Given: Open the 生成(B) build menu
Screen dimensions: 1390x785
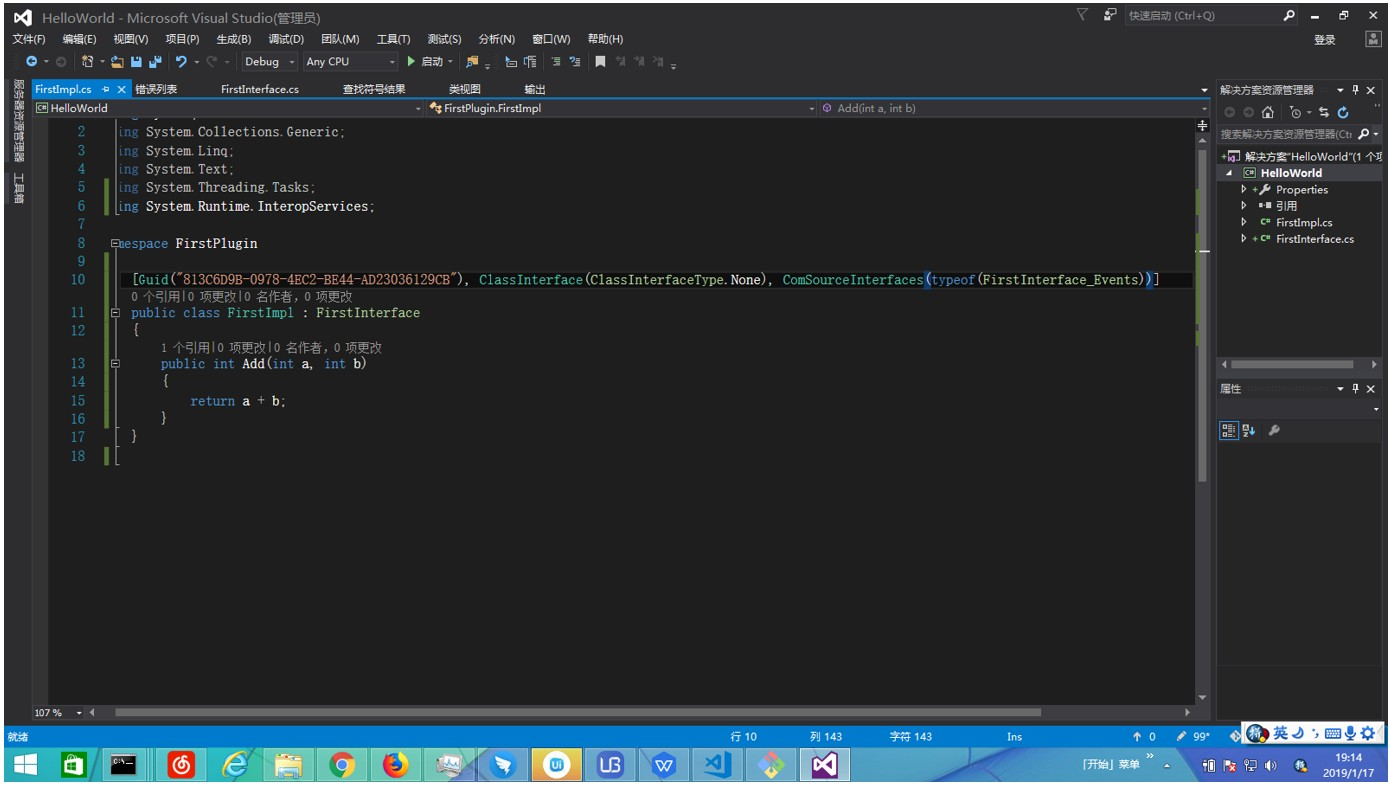Looking at the screenshot, I should point(234,39).
